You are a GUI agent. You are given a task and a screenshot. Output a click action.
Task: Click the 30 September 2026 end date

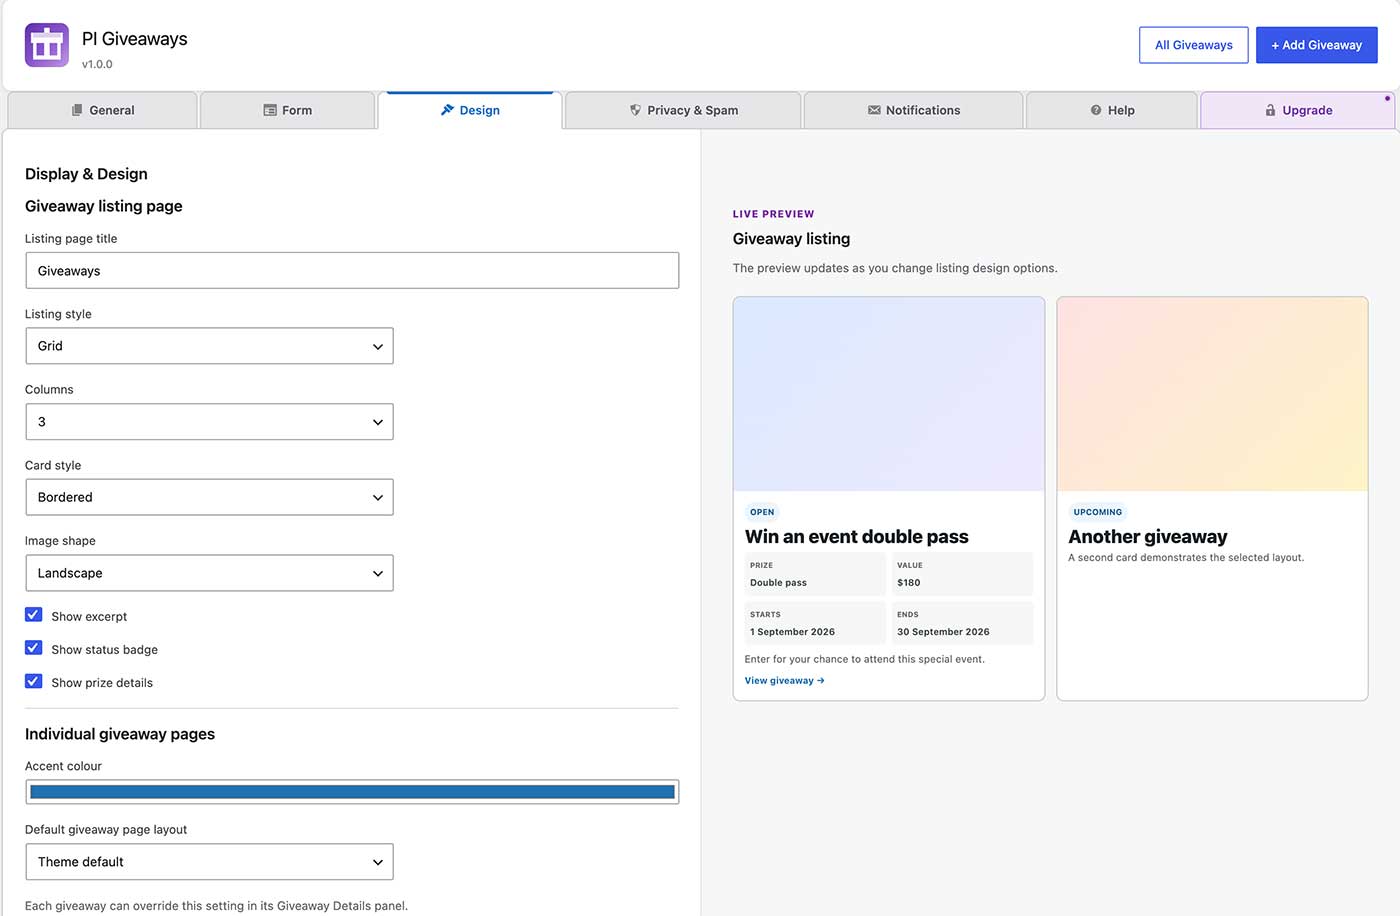943,632
